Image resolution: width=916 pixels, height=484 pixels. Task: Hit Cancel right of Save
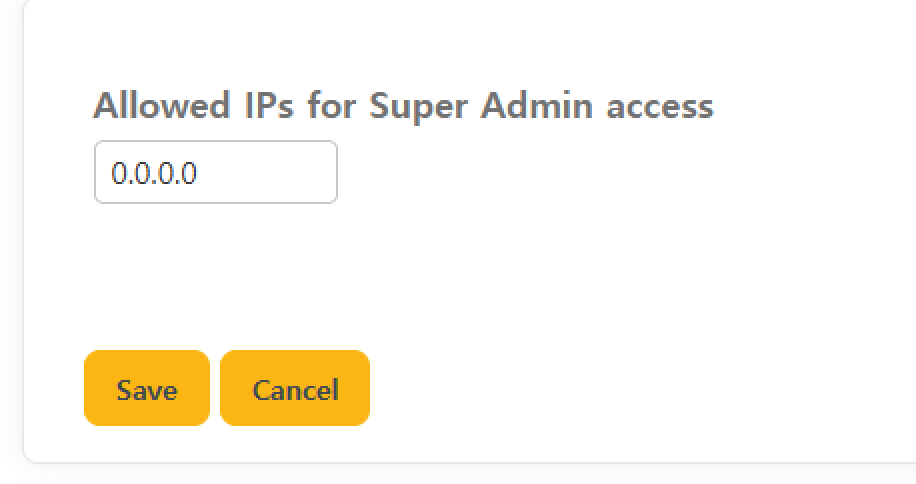[295, 388]
